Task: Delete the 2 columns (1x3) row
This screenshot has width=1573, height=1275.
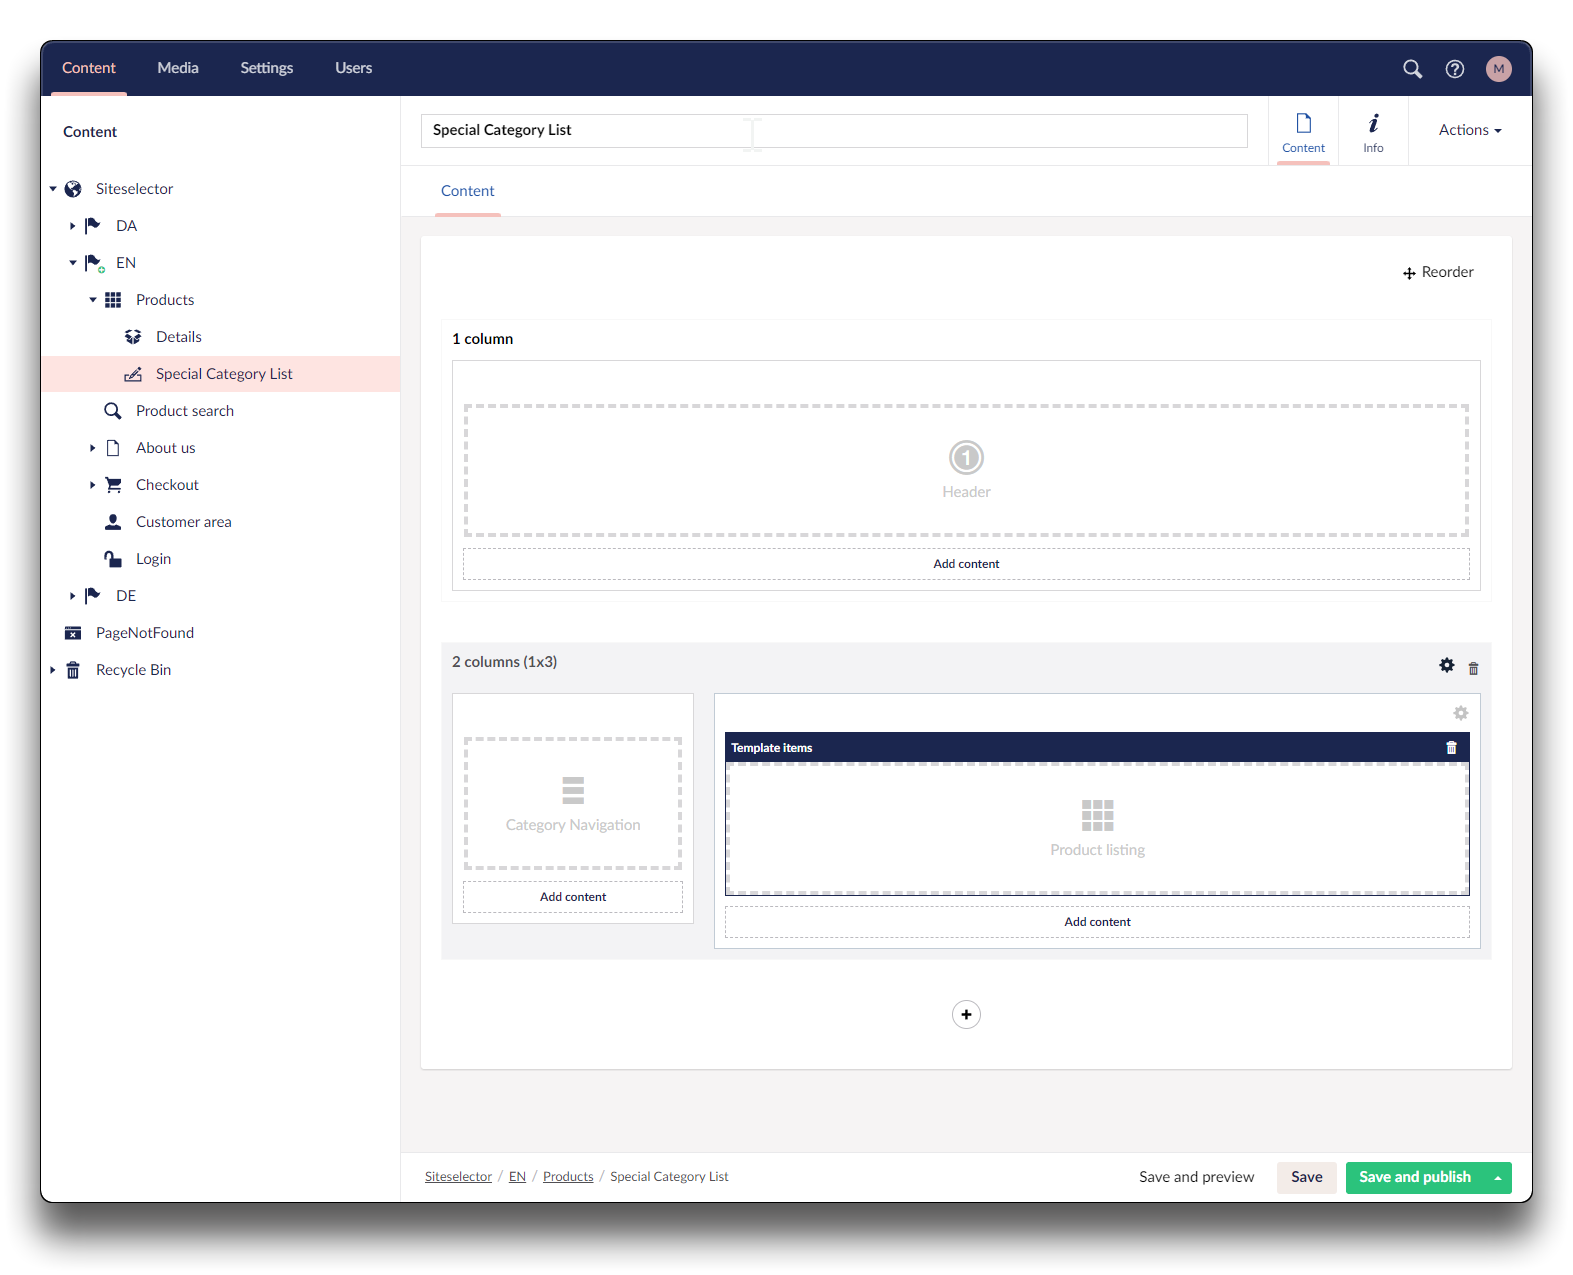Action: 1473,669
